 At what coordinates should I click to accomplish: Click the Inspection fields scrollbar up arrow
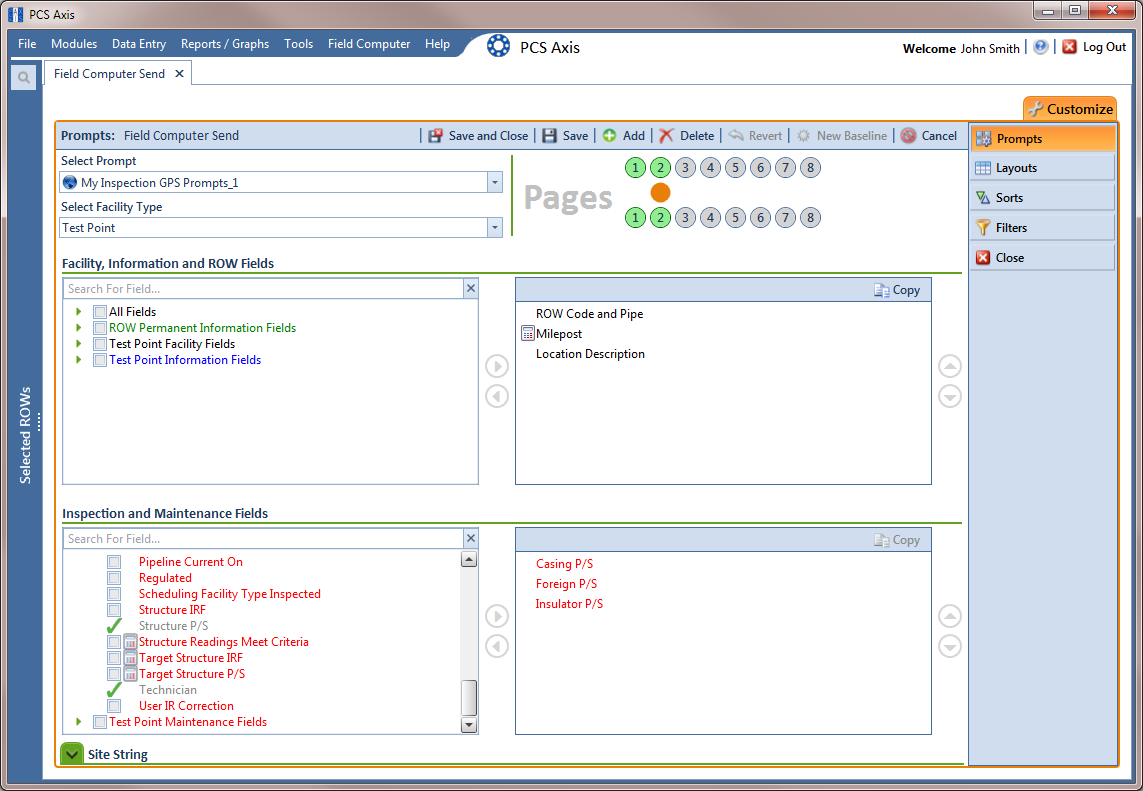[x=469, y=559]
